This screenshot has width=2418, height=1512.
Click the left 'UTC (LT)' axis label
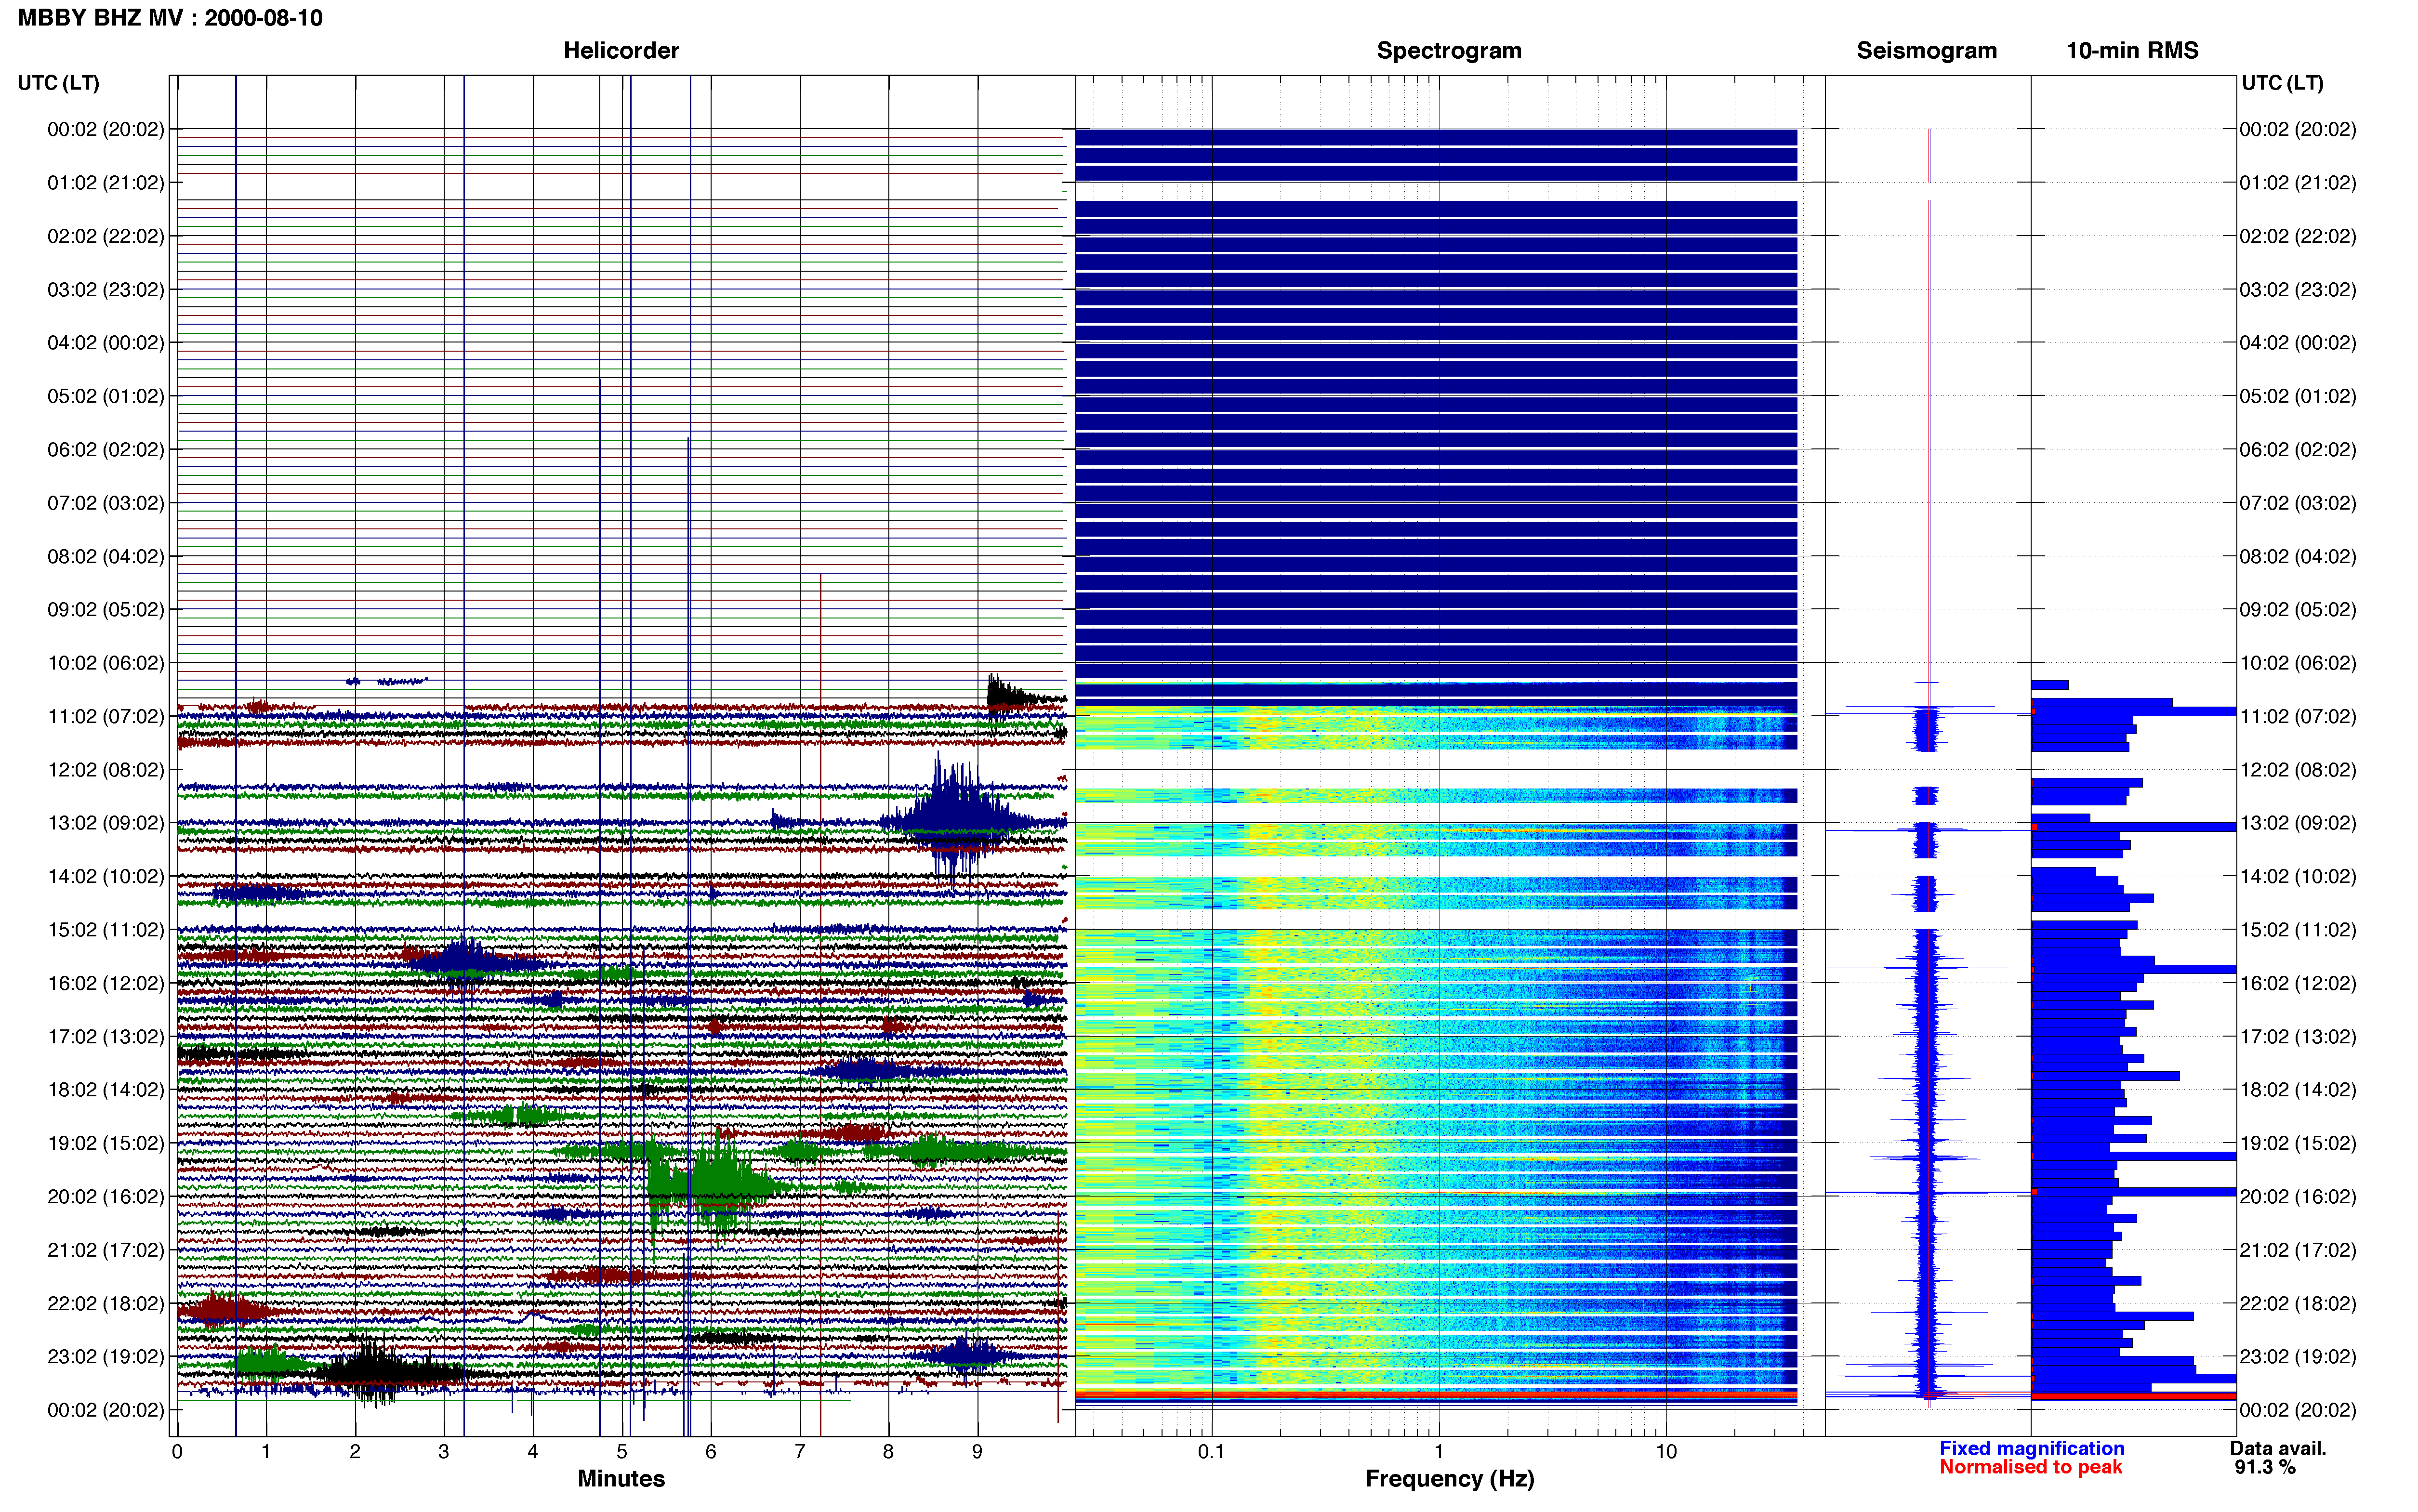pyautogui.click(x=58, y=83)
